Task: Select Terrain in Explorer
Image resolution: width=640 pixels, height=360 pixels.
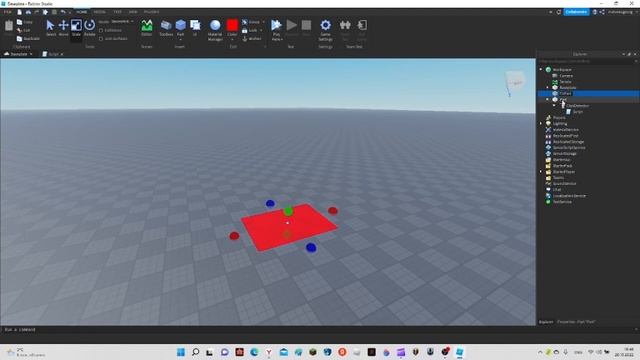Action: pyautogui.click(x=565, y=82)
